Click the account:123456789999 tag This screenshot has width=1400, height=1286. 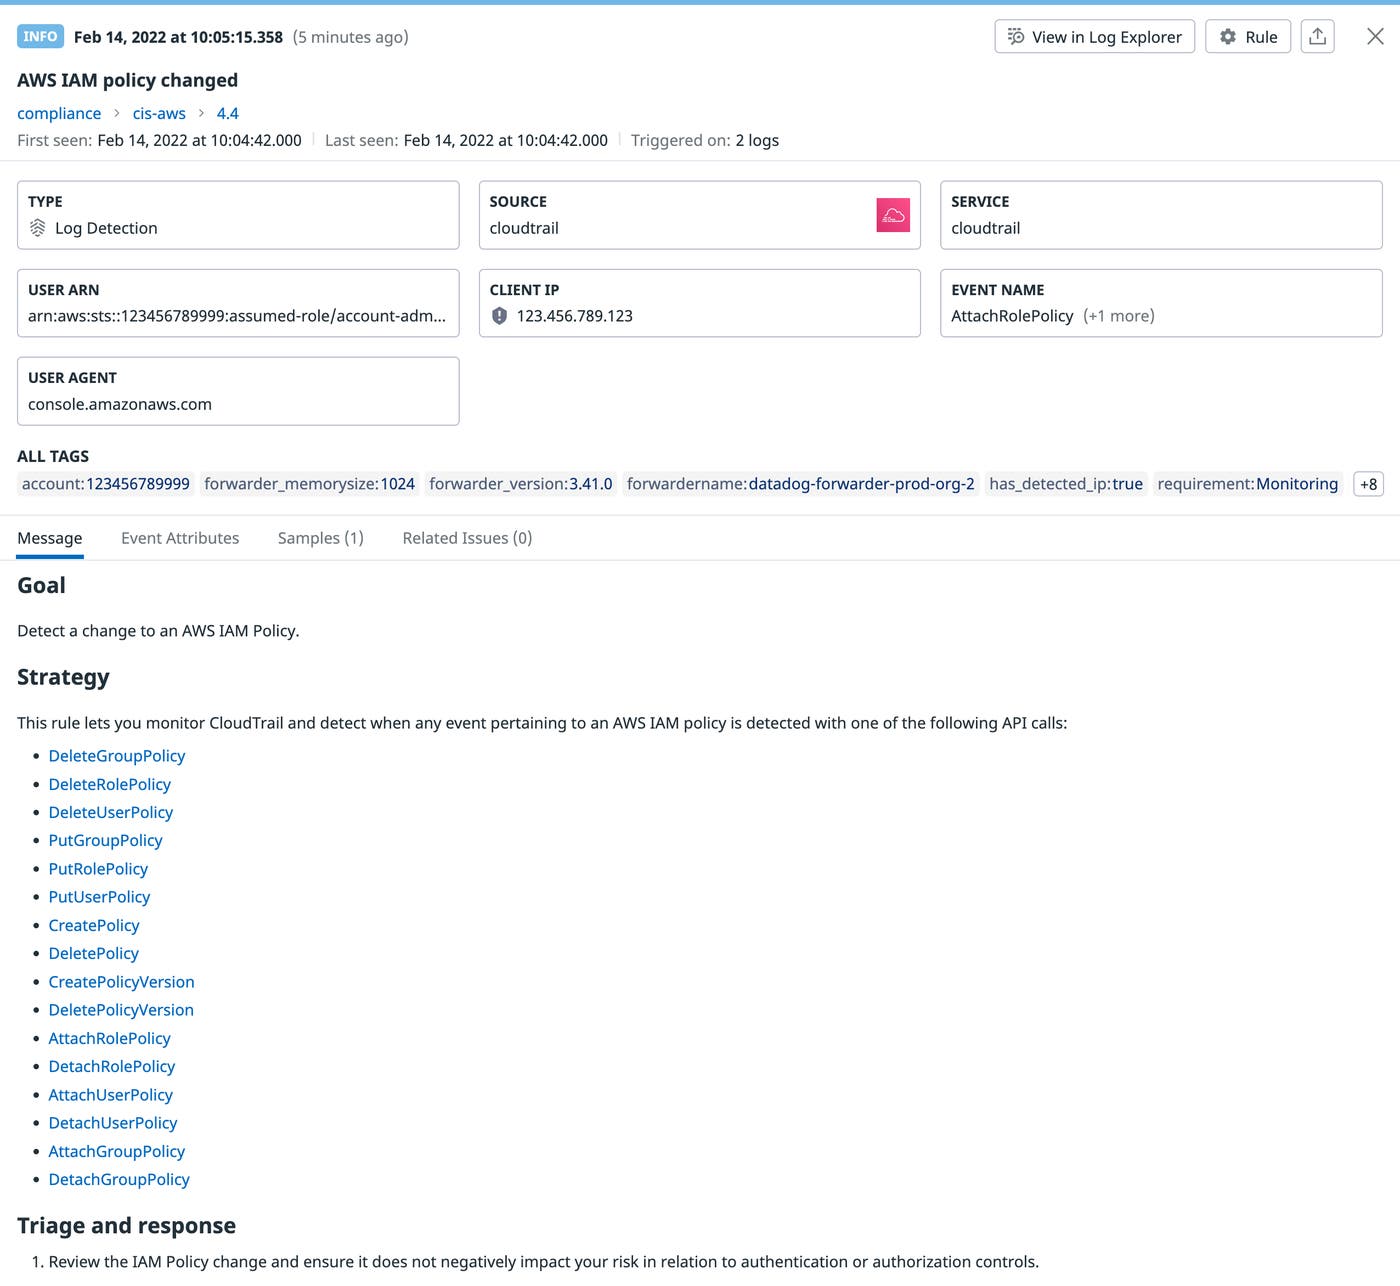[x=104, y=483]
